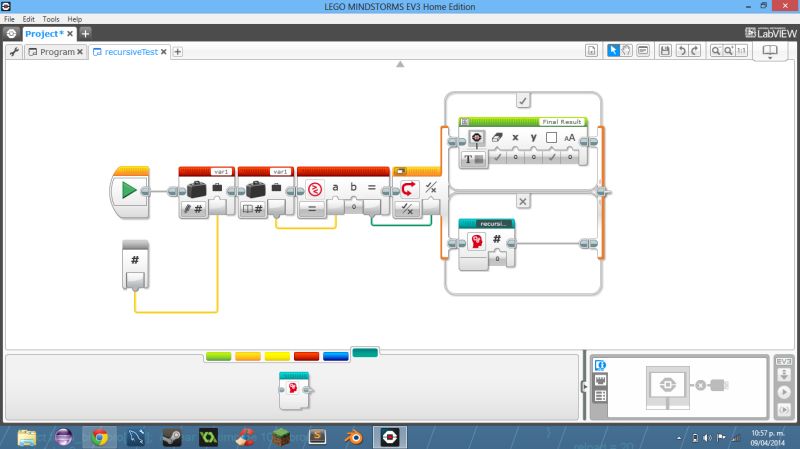Edit the Final Result text field
The image size is (800, 449).
[561, 121]
